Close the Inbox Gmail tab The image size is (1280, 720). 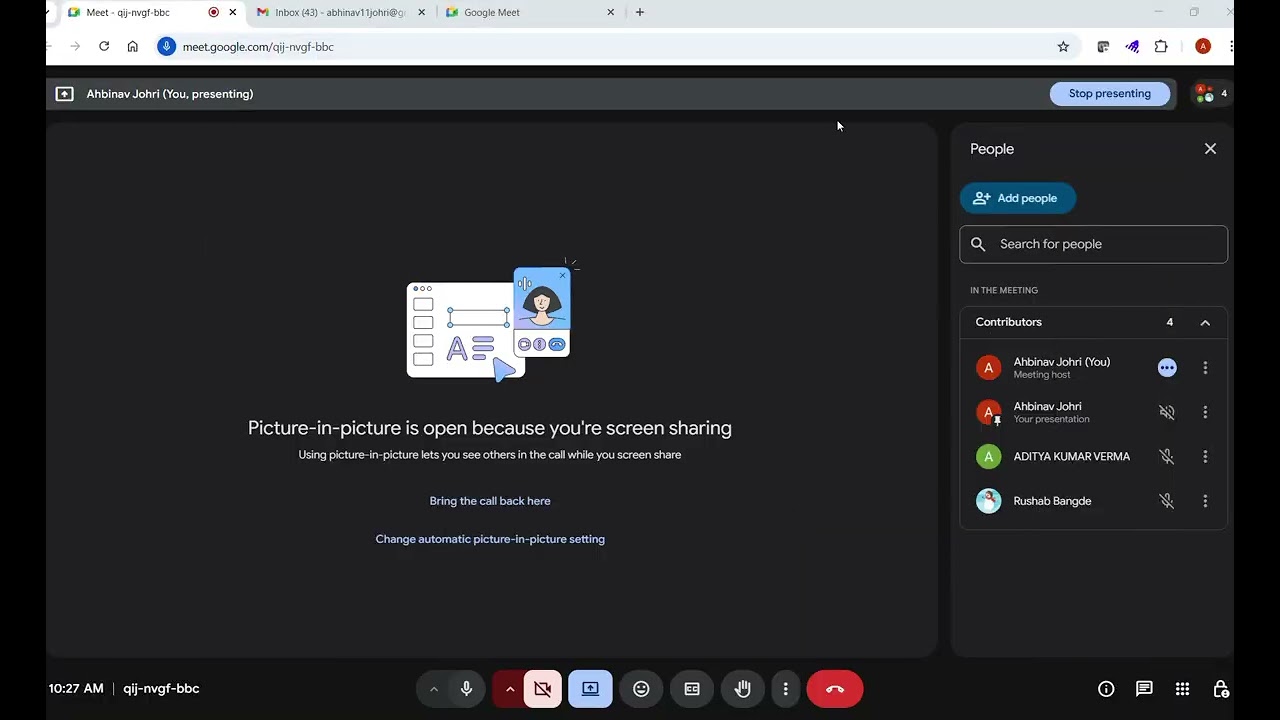pyautogui.click(x=421, y=12)
